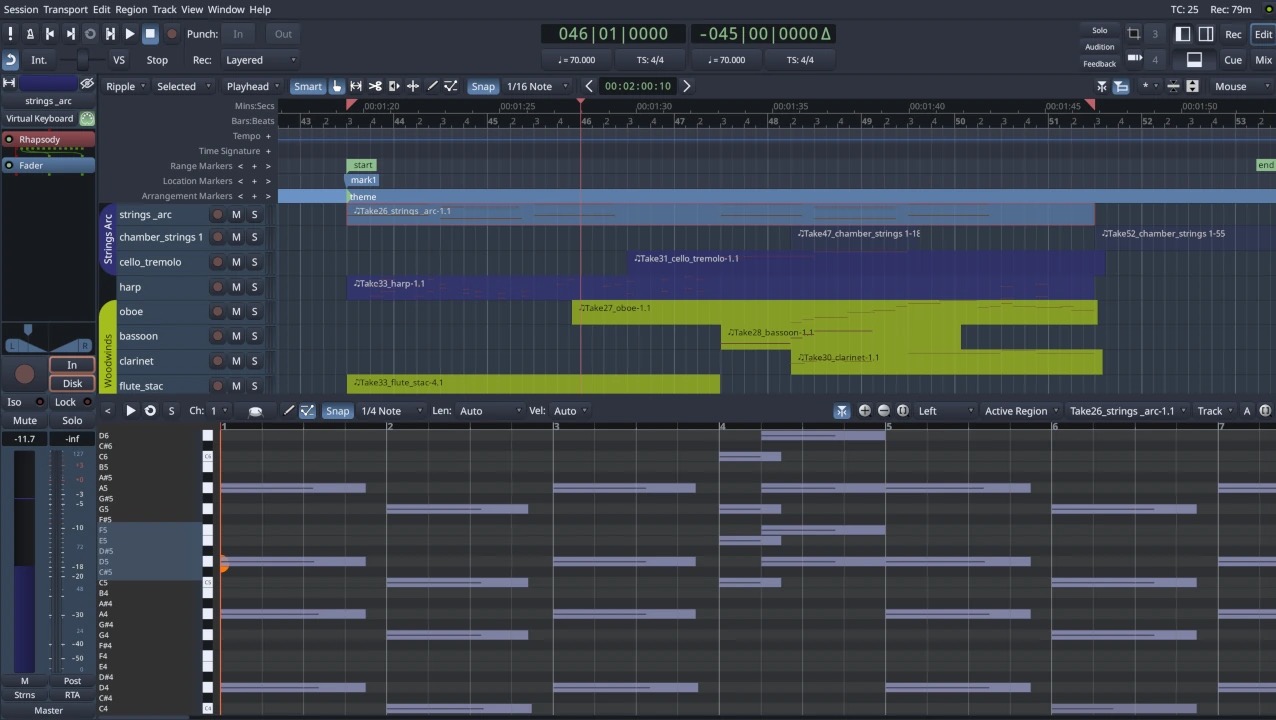Viewport: 1276px width, 720px height.
Task: Mute the harp track
Action: coord(236,287)
